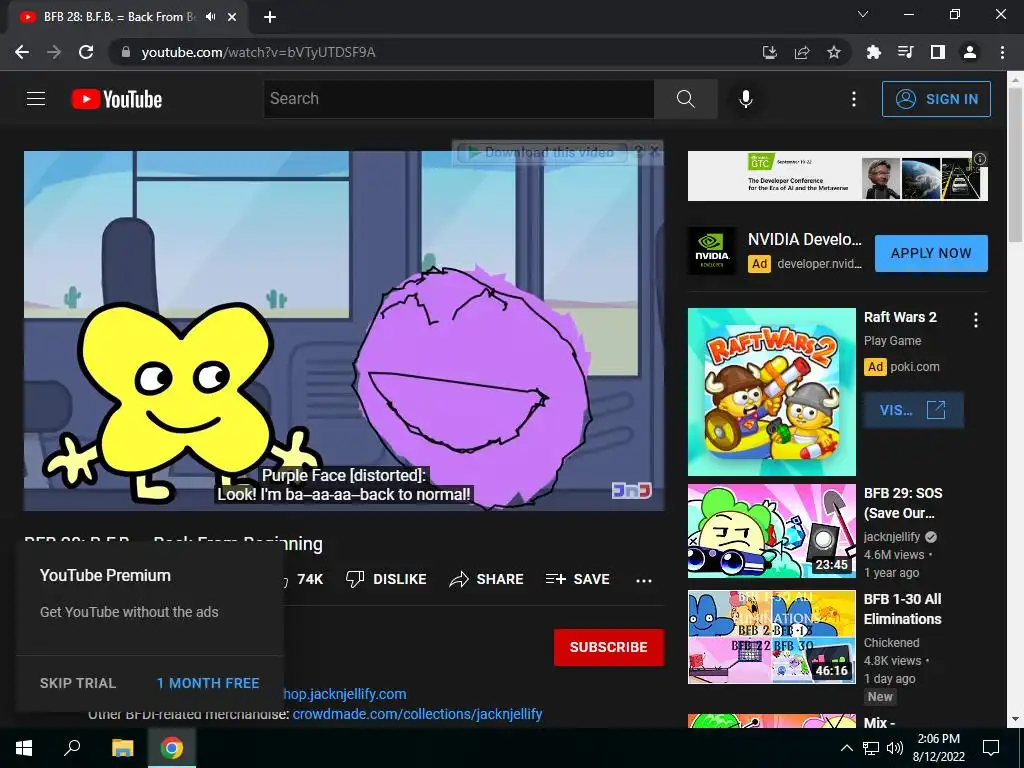The width and height of the screenshot is (1024, 768).
Task: Click the browser forward arrow
Action: pyautogui.click(x=54, y=52)
